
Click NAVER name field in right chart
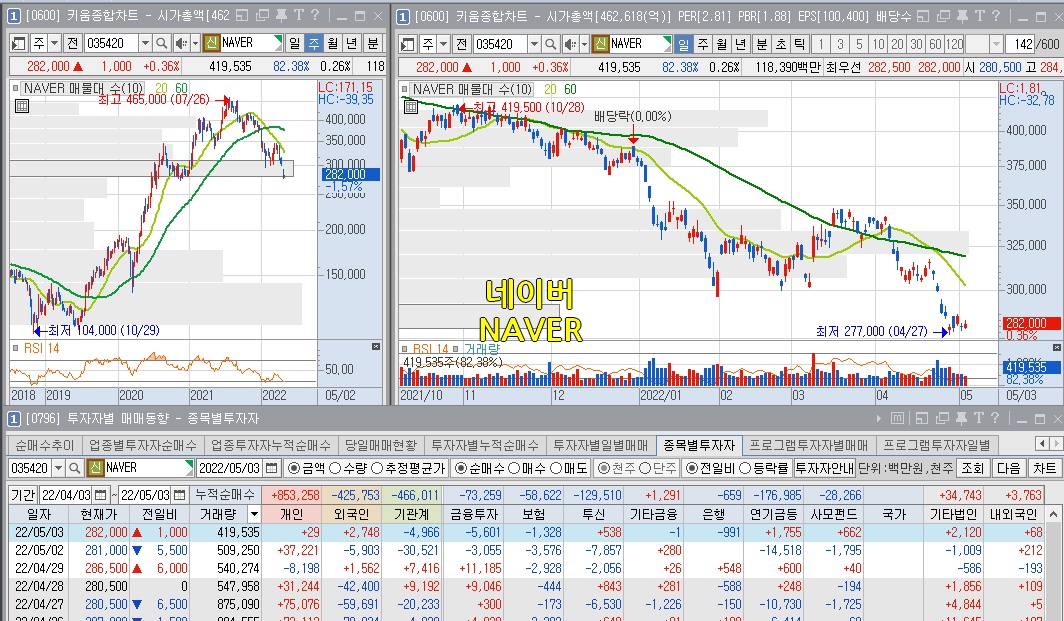tap(640, 44)
